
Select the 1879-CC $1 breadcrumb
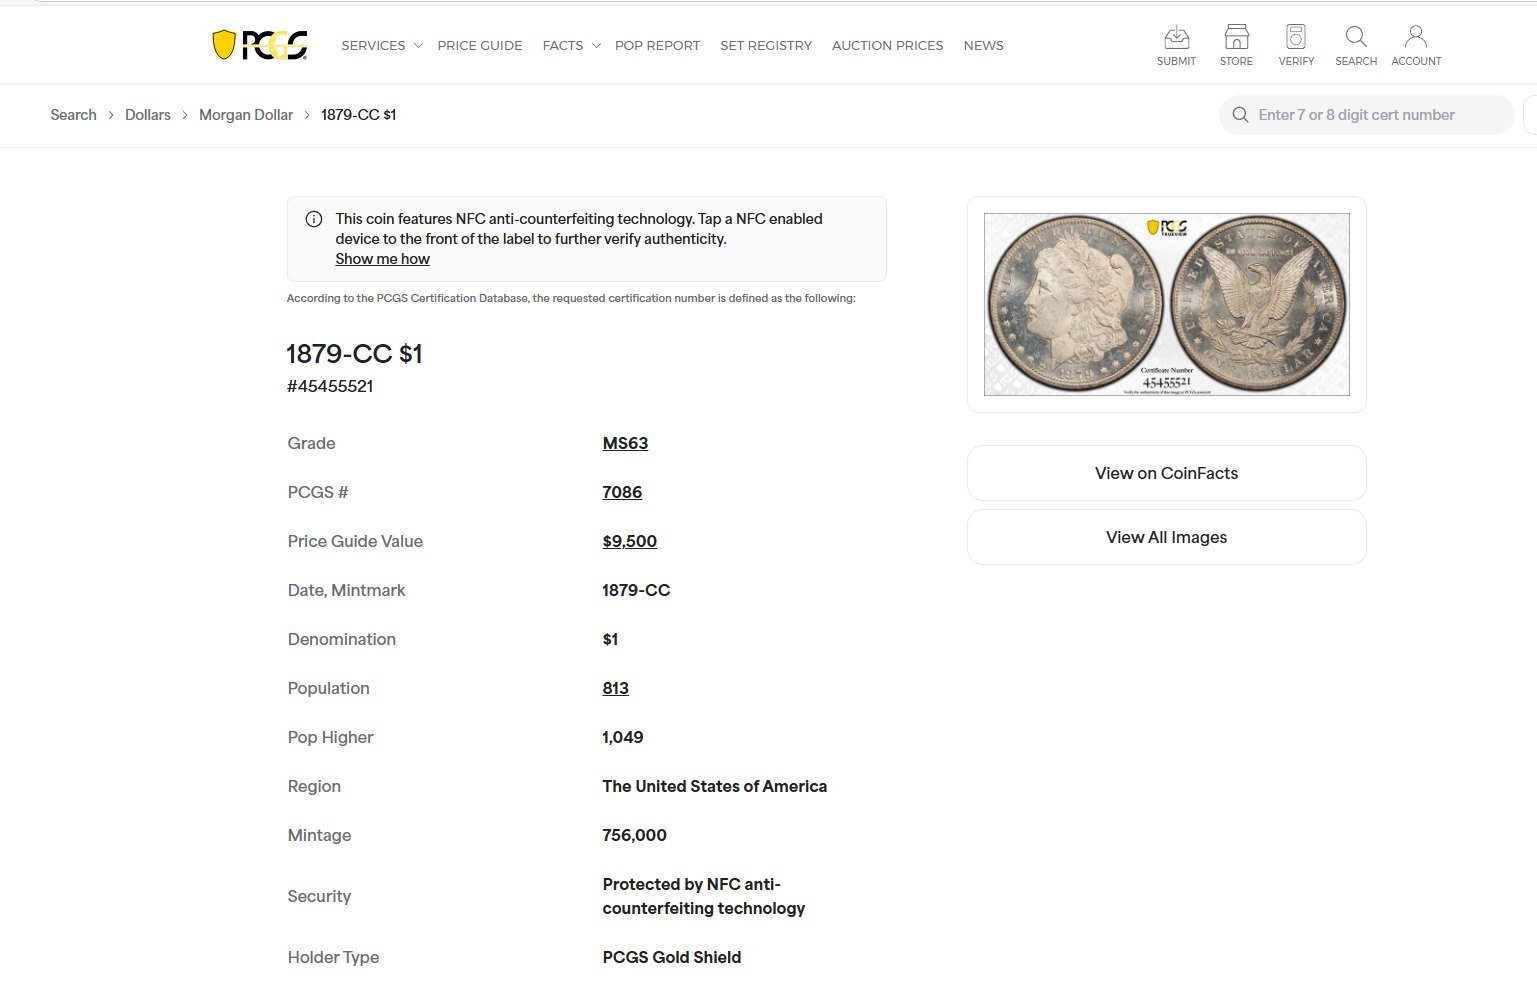tap(359, 115)
